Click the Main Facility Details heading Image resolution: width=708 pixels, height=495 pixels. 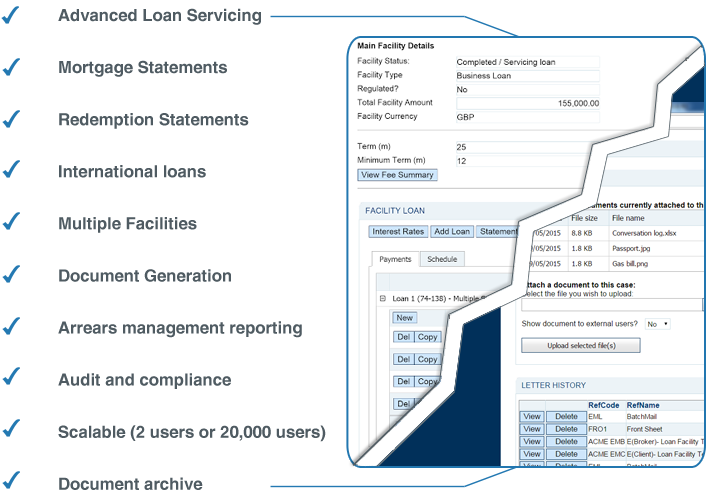click(396, 46)
